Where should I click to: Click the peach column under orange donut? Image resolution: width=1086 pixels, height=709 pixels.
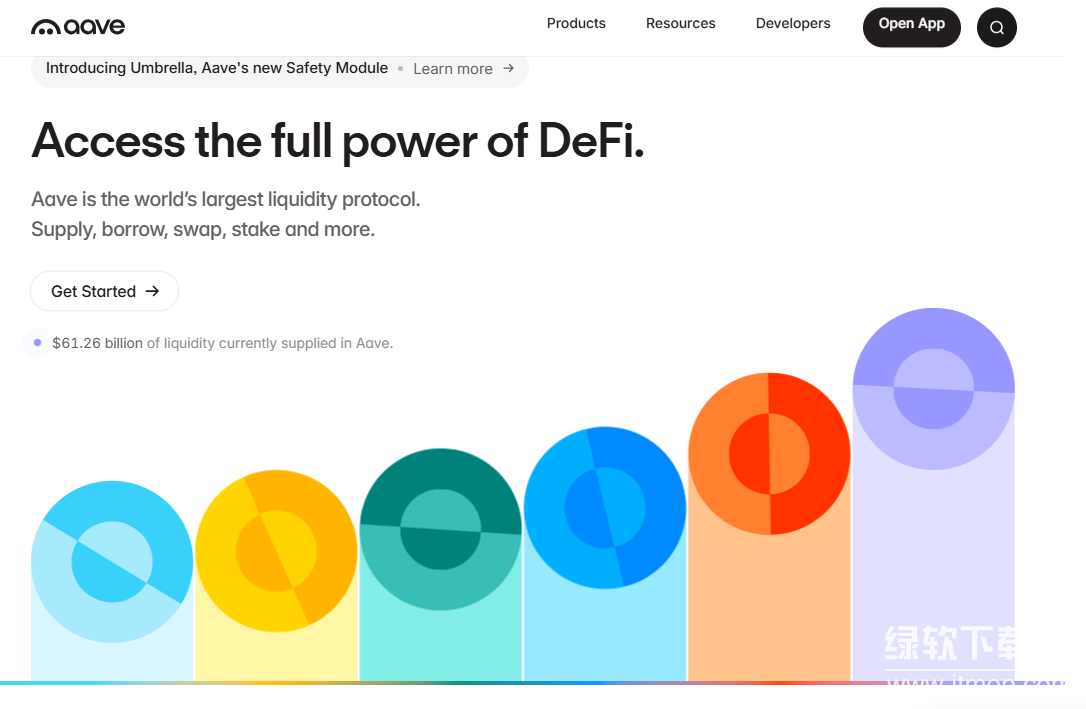769,610
